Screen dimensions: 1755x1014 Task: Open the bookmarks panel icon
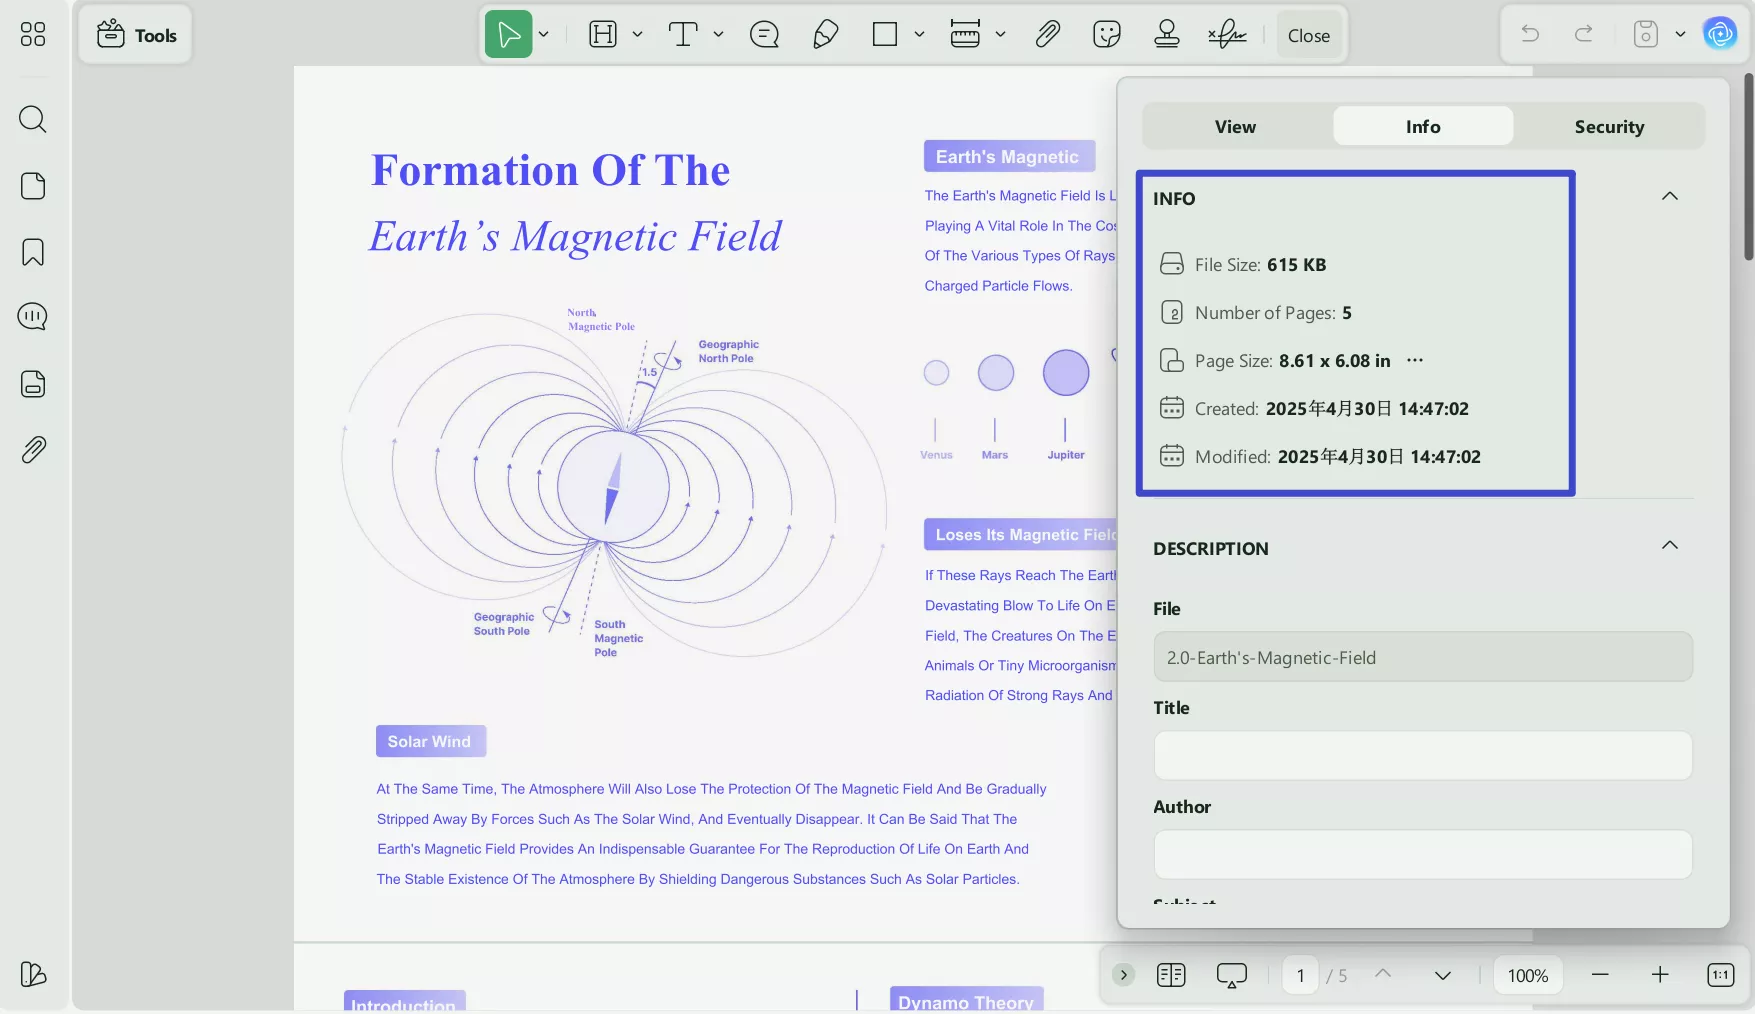click(x=33, y=252)
